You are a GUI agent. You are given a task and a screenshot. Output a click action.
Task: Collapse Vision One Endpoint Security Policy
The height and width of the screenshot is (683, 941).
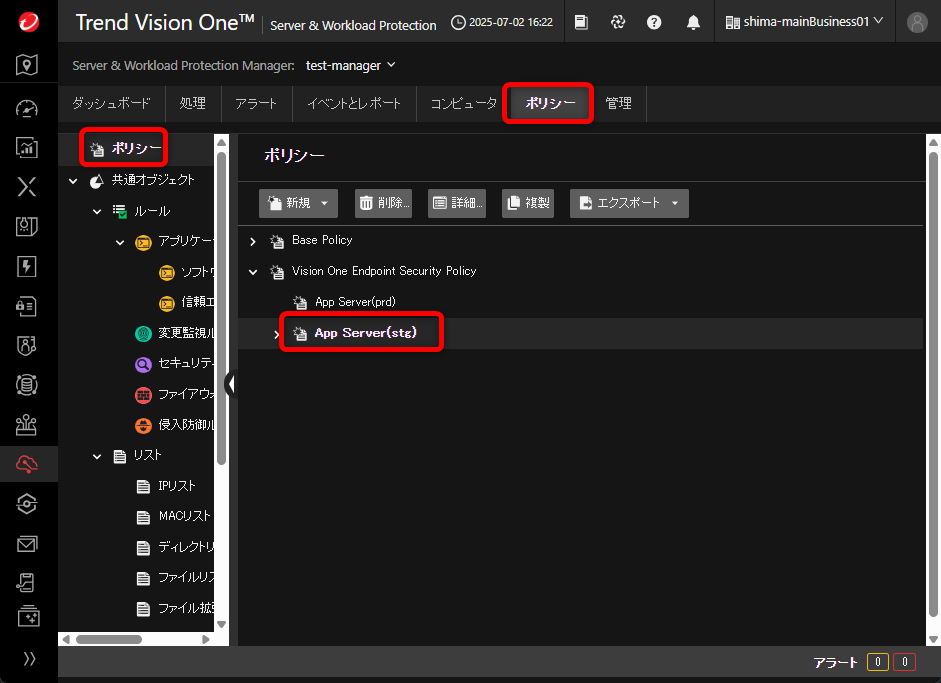click(253, 272)
